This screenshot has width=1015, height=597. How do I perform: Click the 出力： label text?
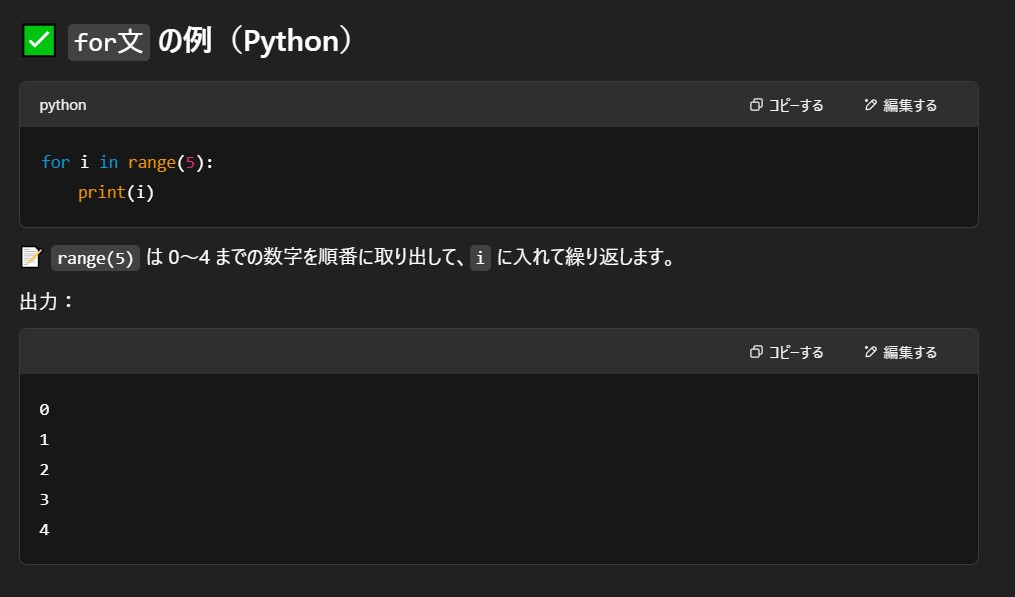[x=47, y=300]
